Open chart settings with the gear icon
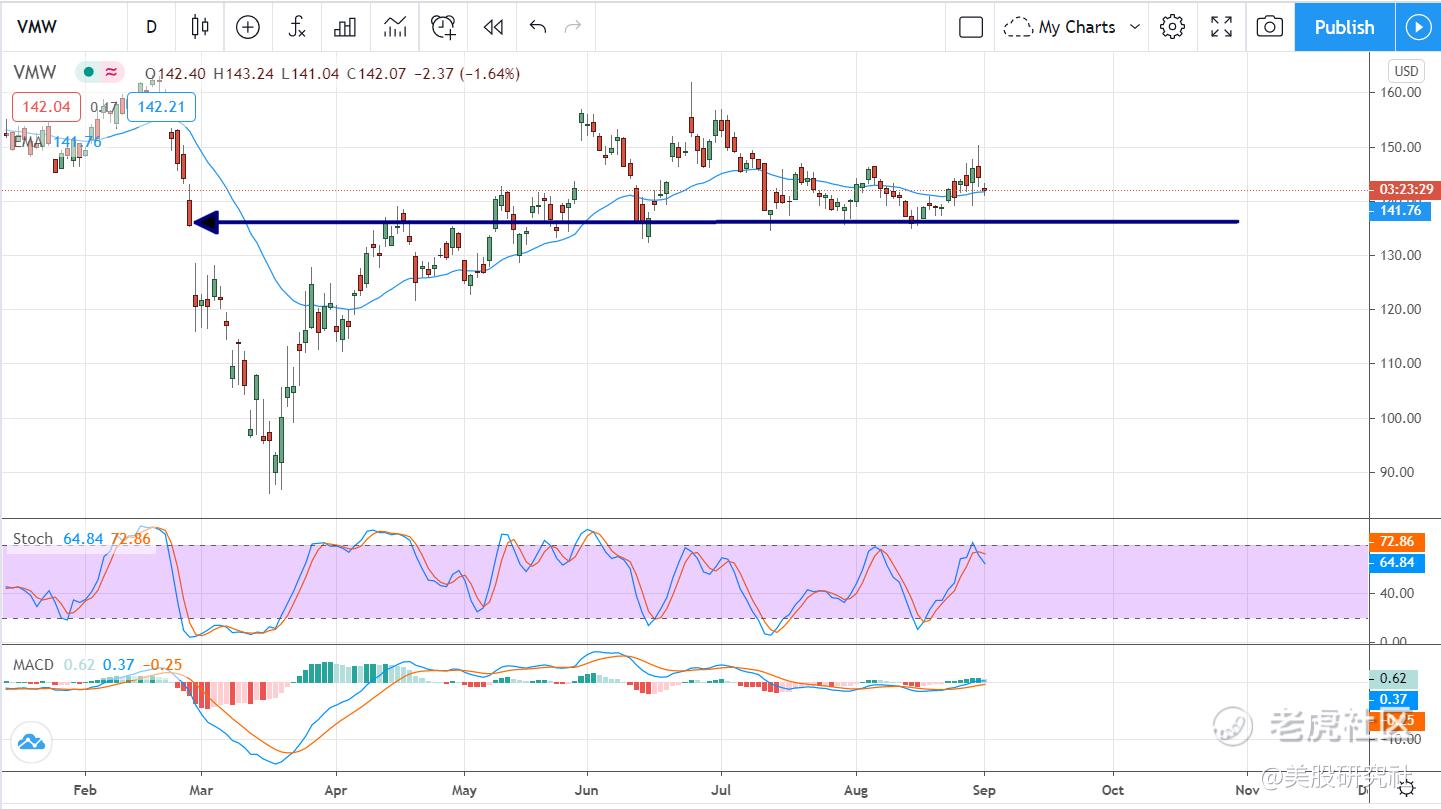Screen dimensions: 1441x809 (1172, 27)
